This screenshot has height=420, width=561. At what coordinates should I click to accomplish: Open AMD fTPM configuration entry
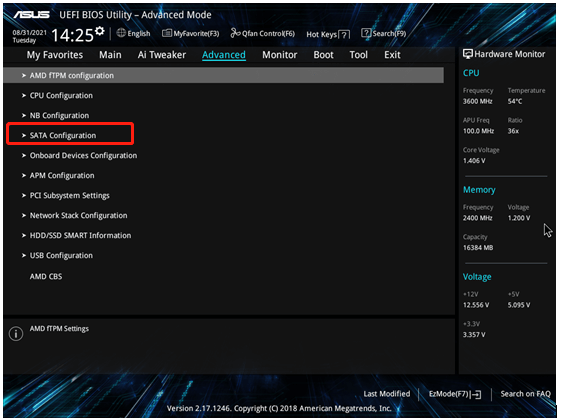[224, 75]
